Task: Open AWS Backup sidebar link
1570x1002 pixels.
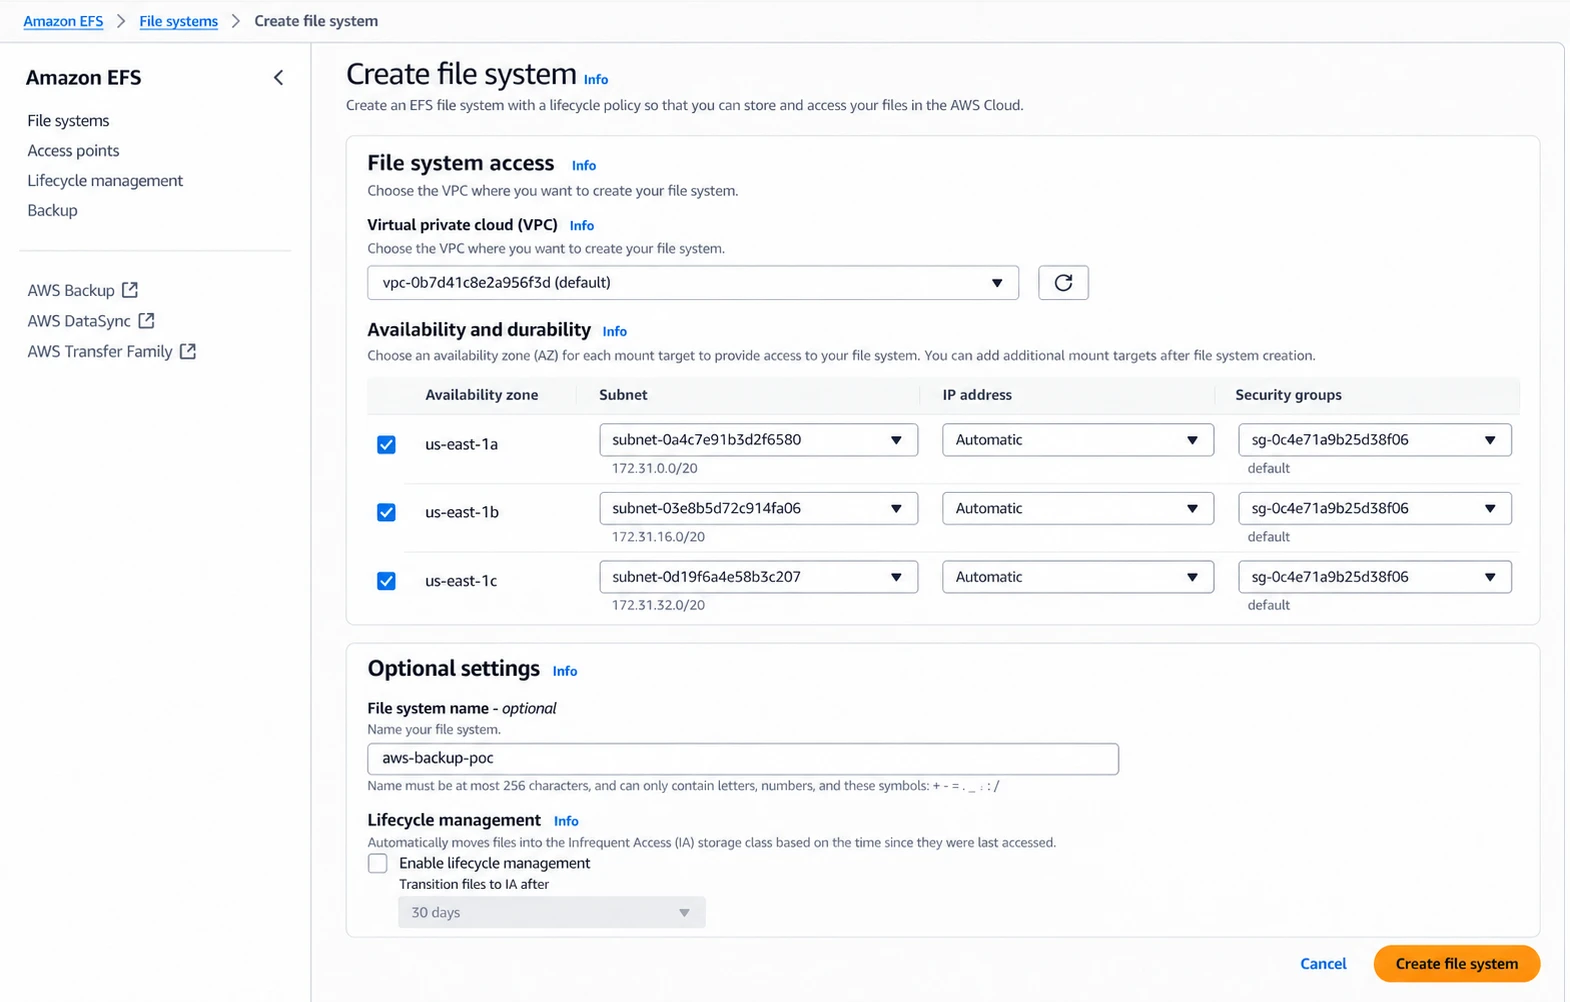Action: [x=71, y=290]
